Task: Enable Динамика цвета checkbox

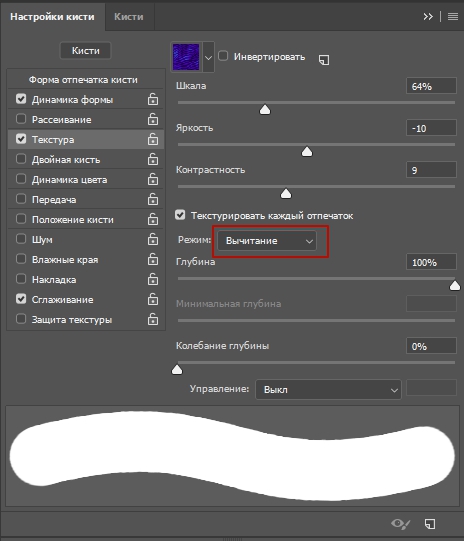Action: tap(21, 179)
